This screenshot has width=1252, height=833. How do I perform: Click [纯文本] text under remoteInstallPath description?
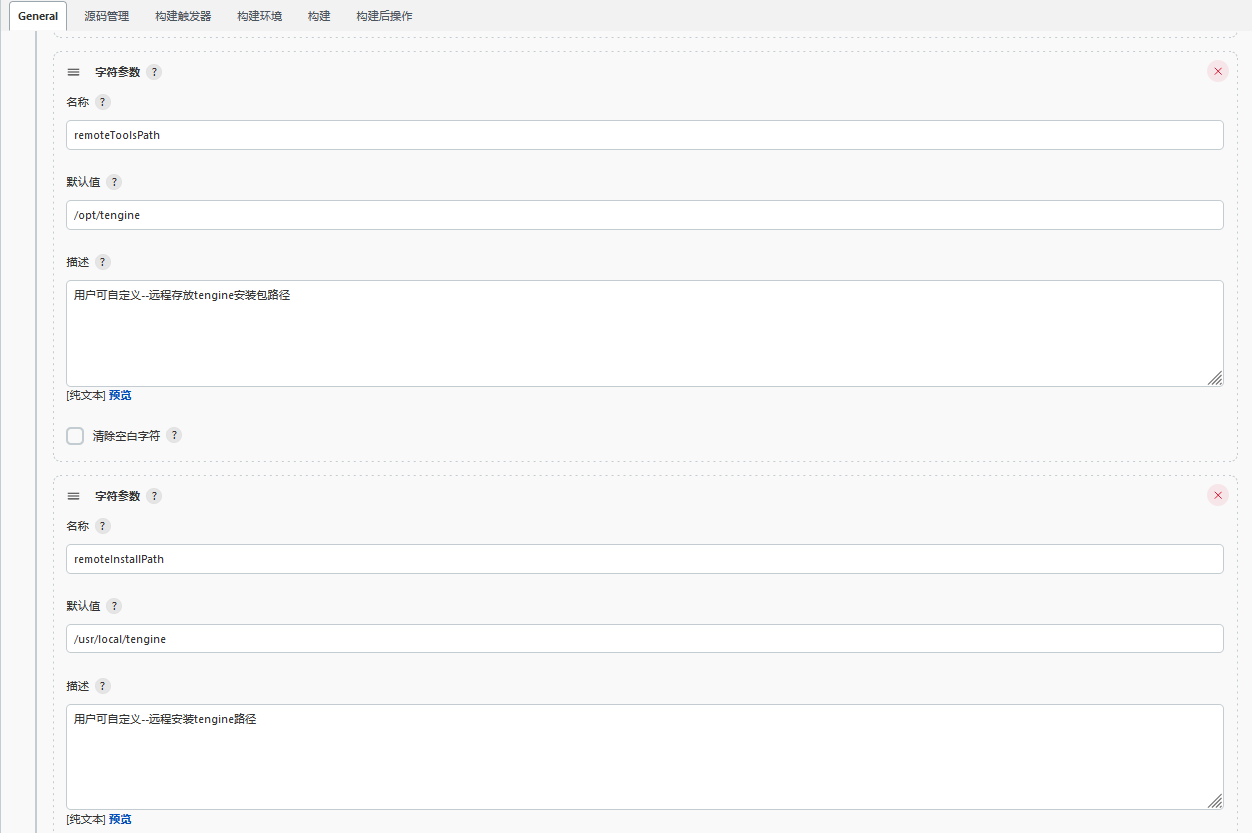(86, 819)
